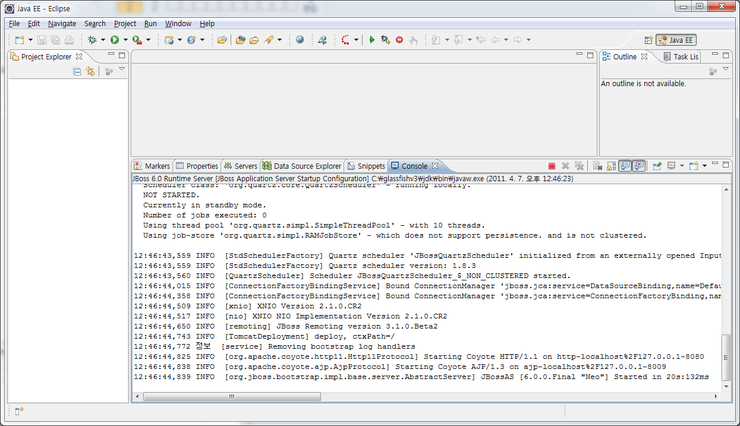Maximize the Console panel

pos(726,165)
